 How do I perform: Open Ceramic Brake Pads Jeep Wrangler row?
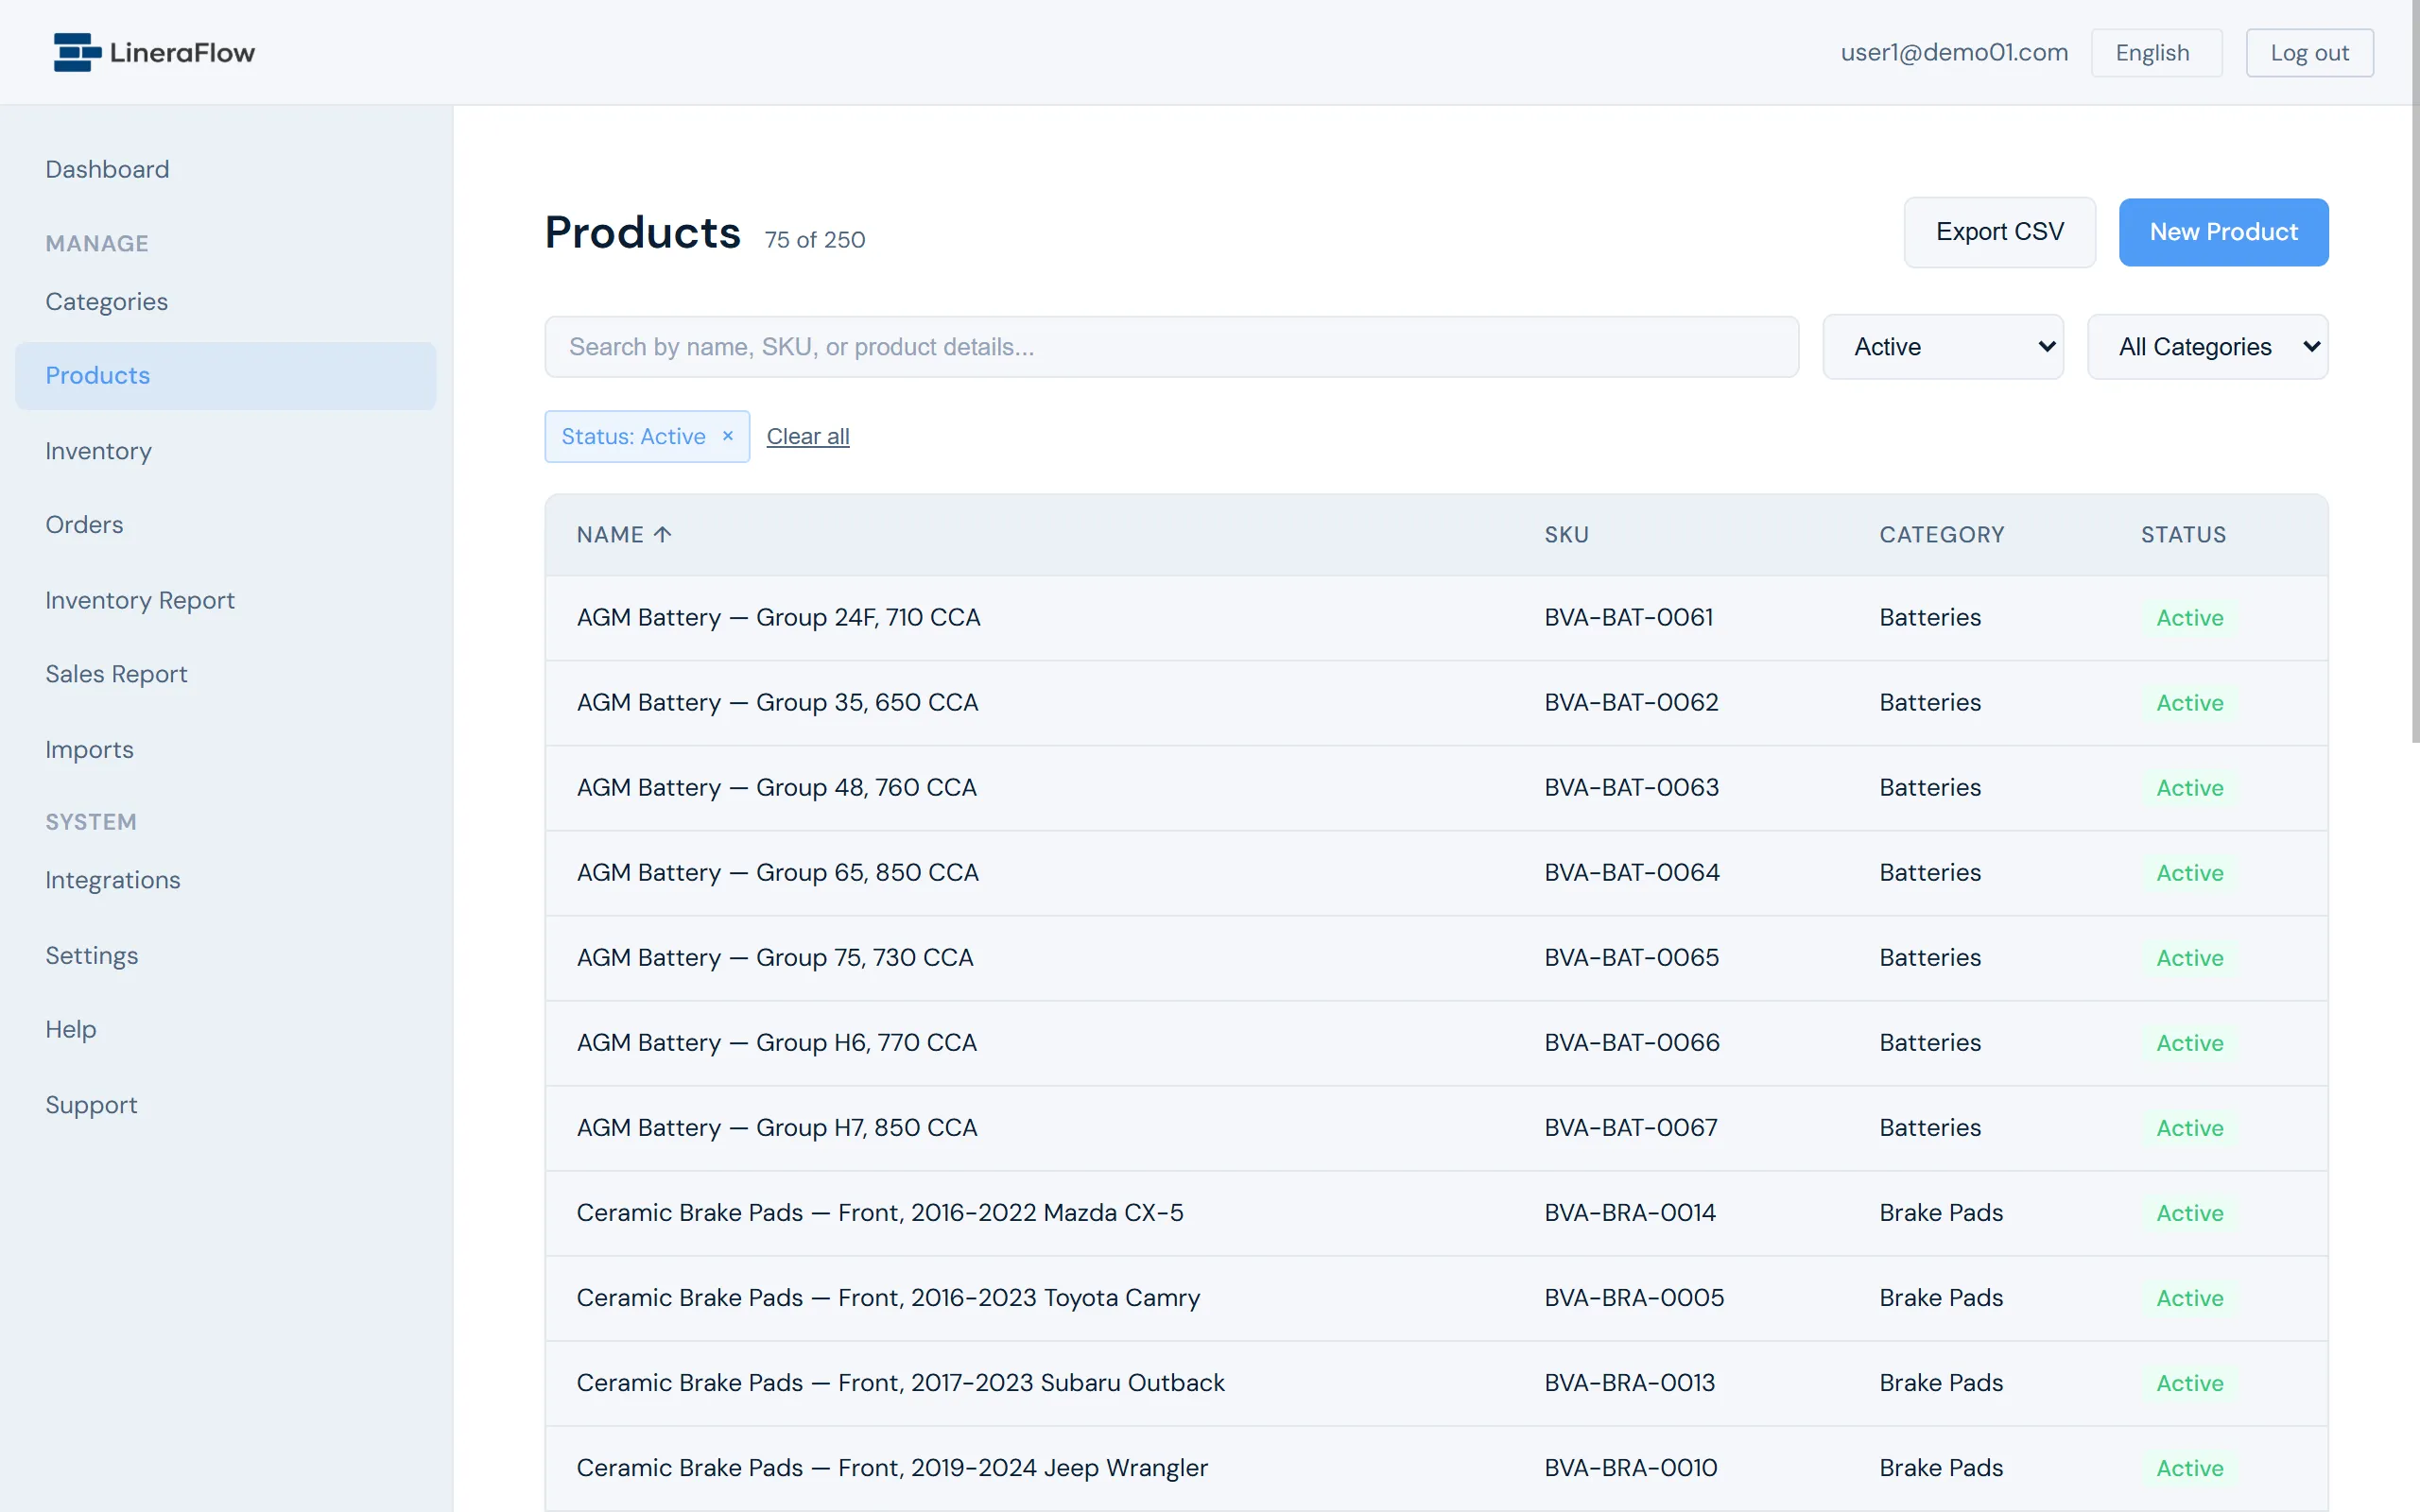point(1436,1468)
